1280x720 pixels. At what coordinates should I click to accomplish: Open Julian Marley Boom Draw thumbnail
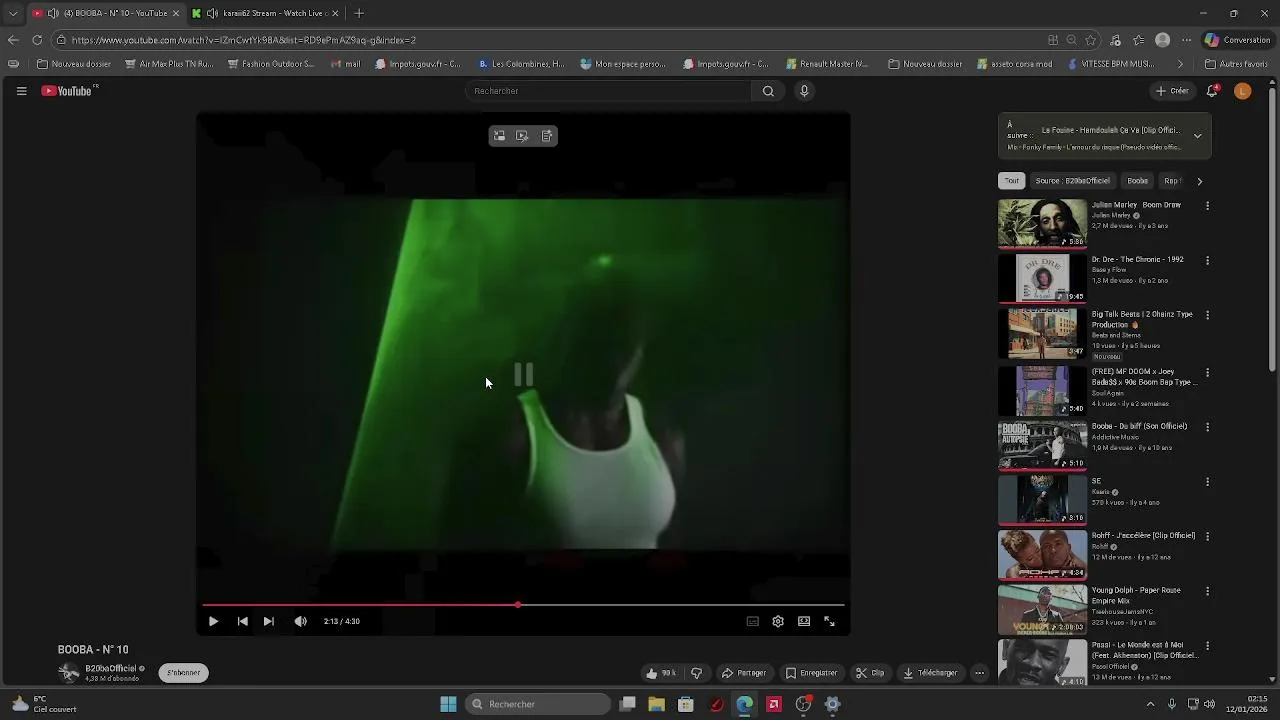click(1042, 223)
